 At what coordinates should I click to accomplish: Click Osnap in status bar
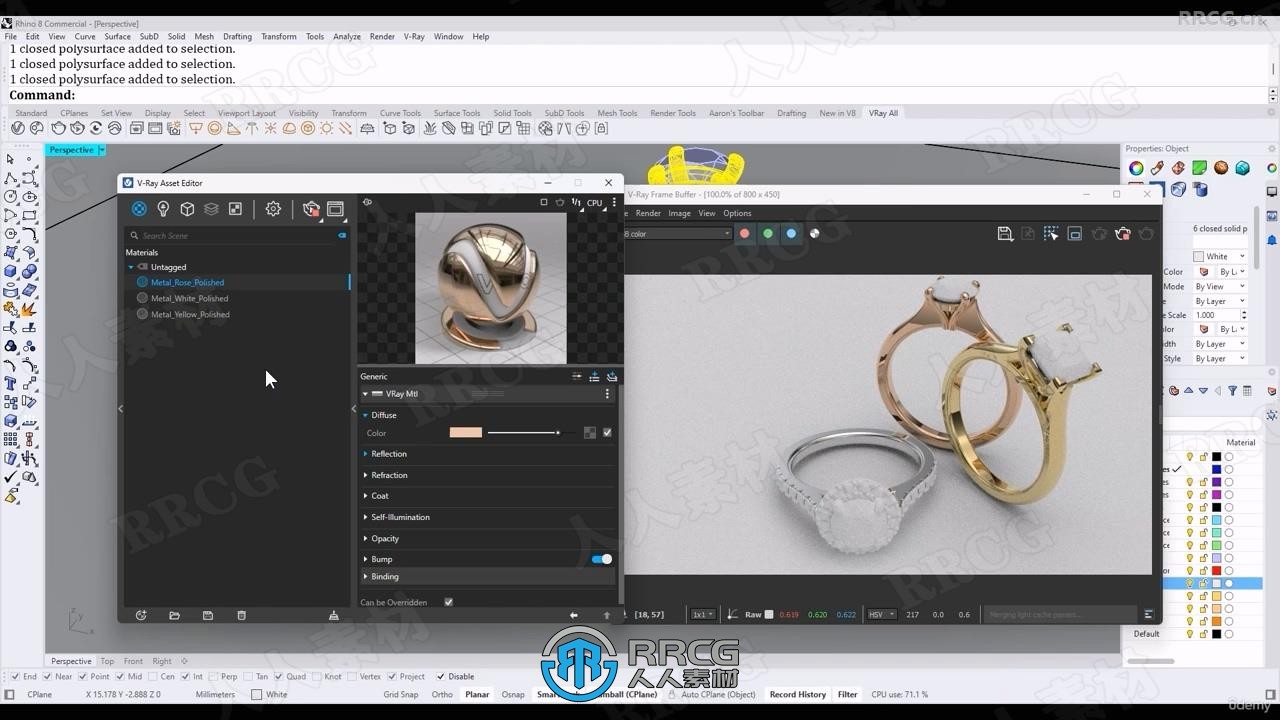[x=513, y=694]
